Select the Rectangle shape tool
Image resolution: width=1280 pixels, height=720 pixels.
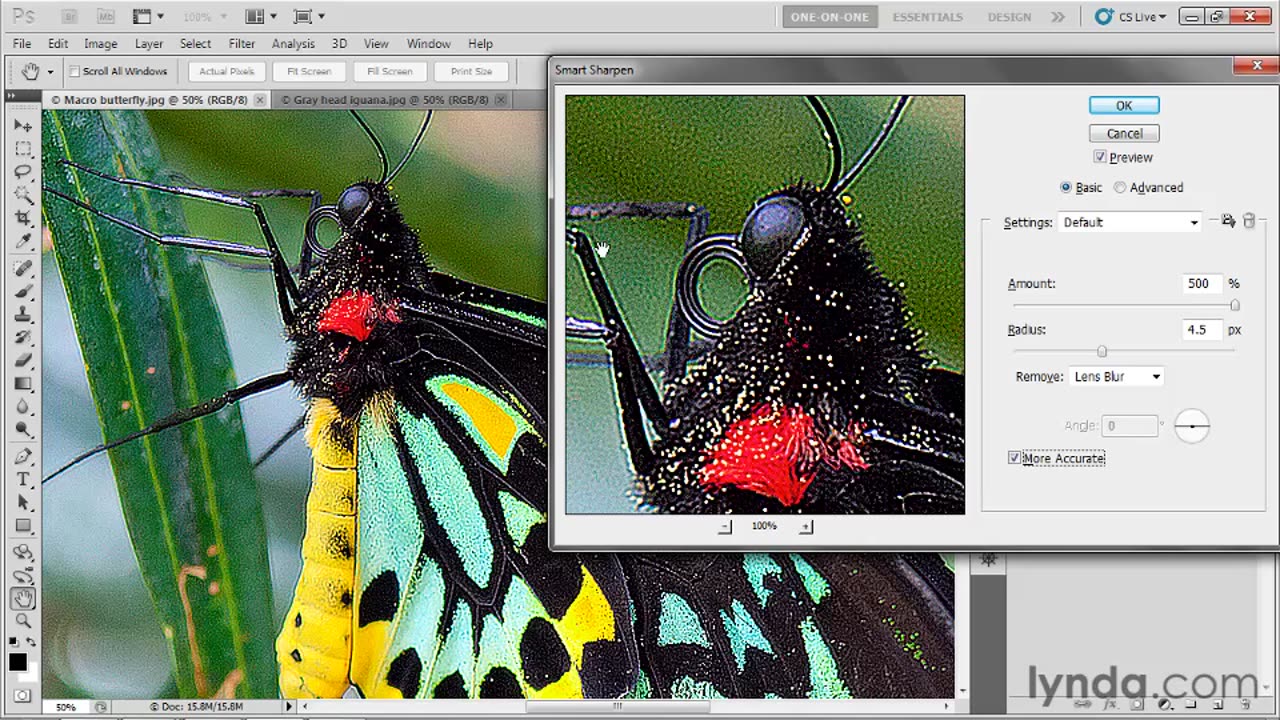pos(23,526)
